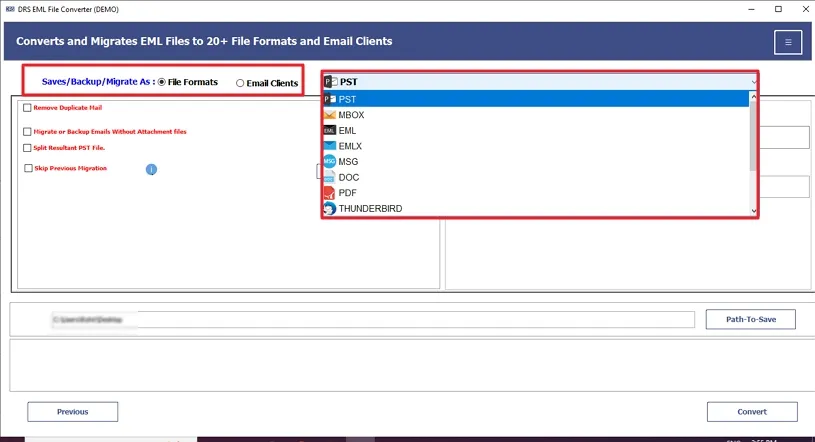This screenshot has height=442, width=815.
Task: Click the blue info icon beside Skip Previous Migration
Action: 151,170
